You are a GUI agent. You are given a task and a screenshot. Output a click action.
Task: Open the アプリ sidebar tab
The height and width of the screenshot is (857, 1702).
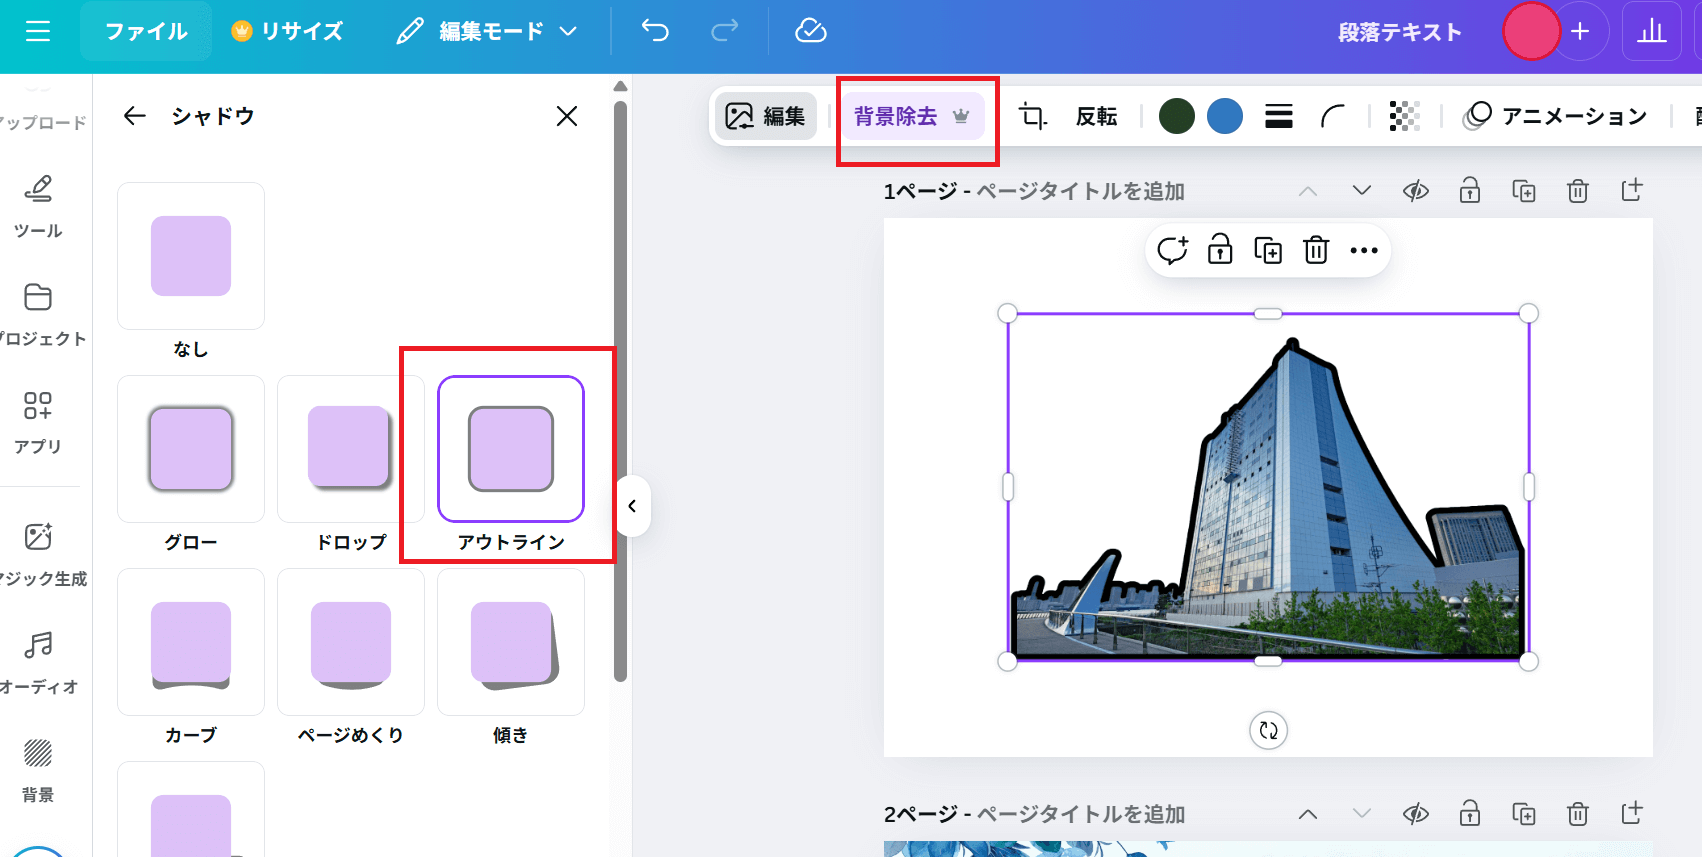click(38, 422)
